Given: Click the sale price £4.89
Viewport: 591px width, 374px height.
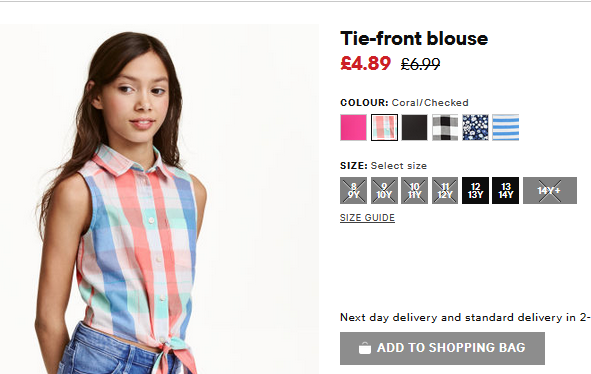Looking at the screenshot, I should [x=365, y=63].
